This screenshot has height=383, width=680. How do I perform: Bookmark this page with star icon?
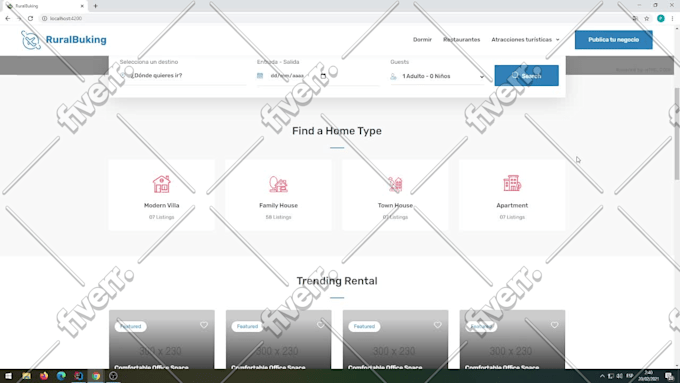(x=647, y=18)
